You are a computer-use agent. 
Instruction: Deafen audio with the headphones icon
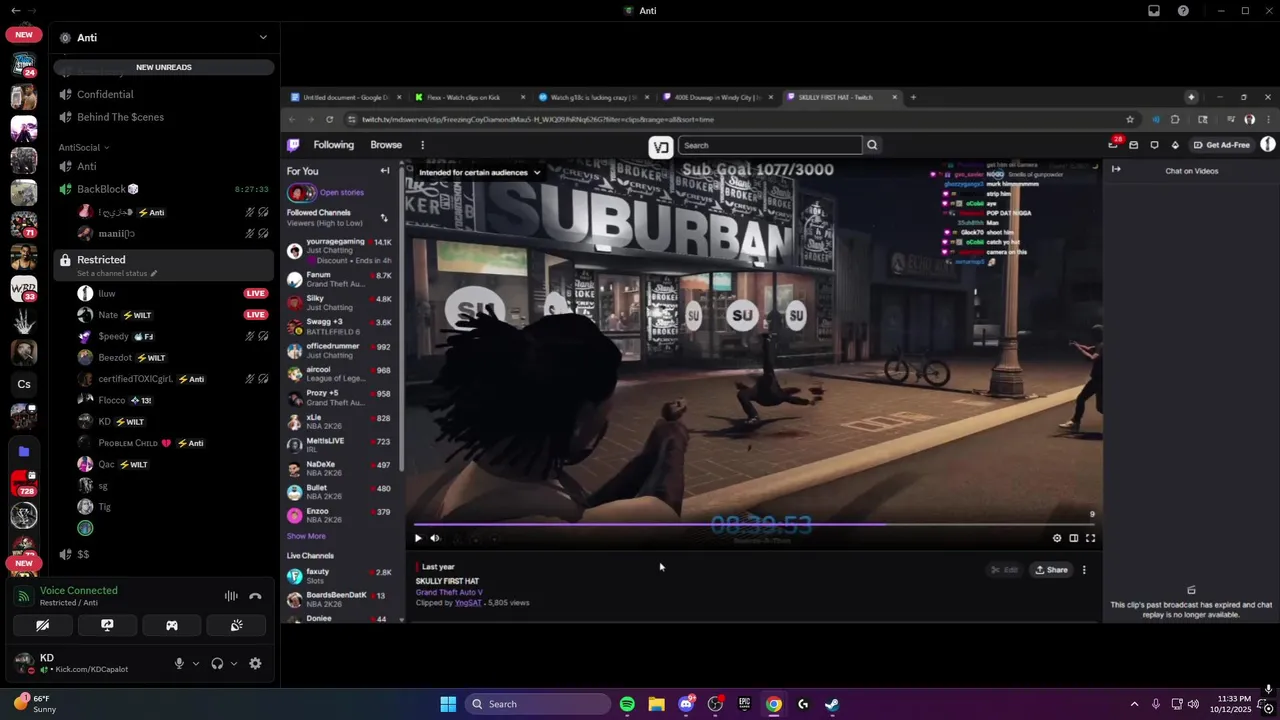coord(217,663)
